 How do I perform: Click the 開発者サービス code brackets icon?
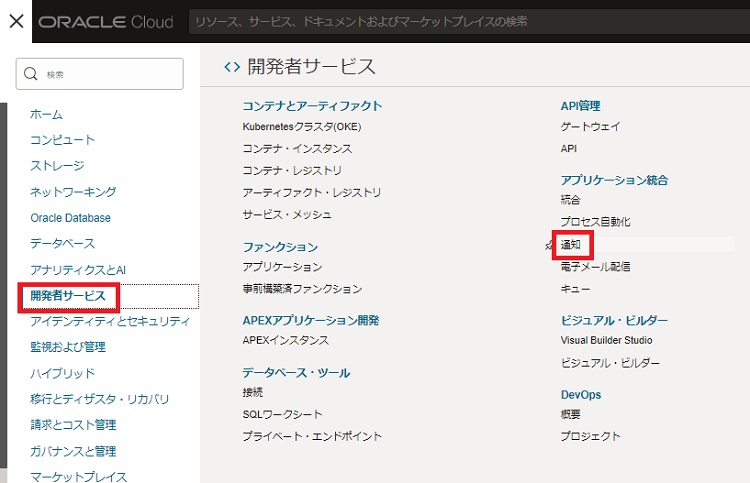(231, 67)
